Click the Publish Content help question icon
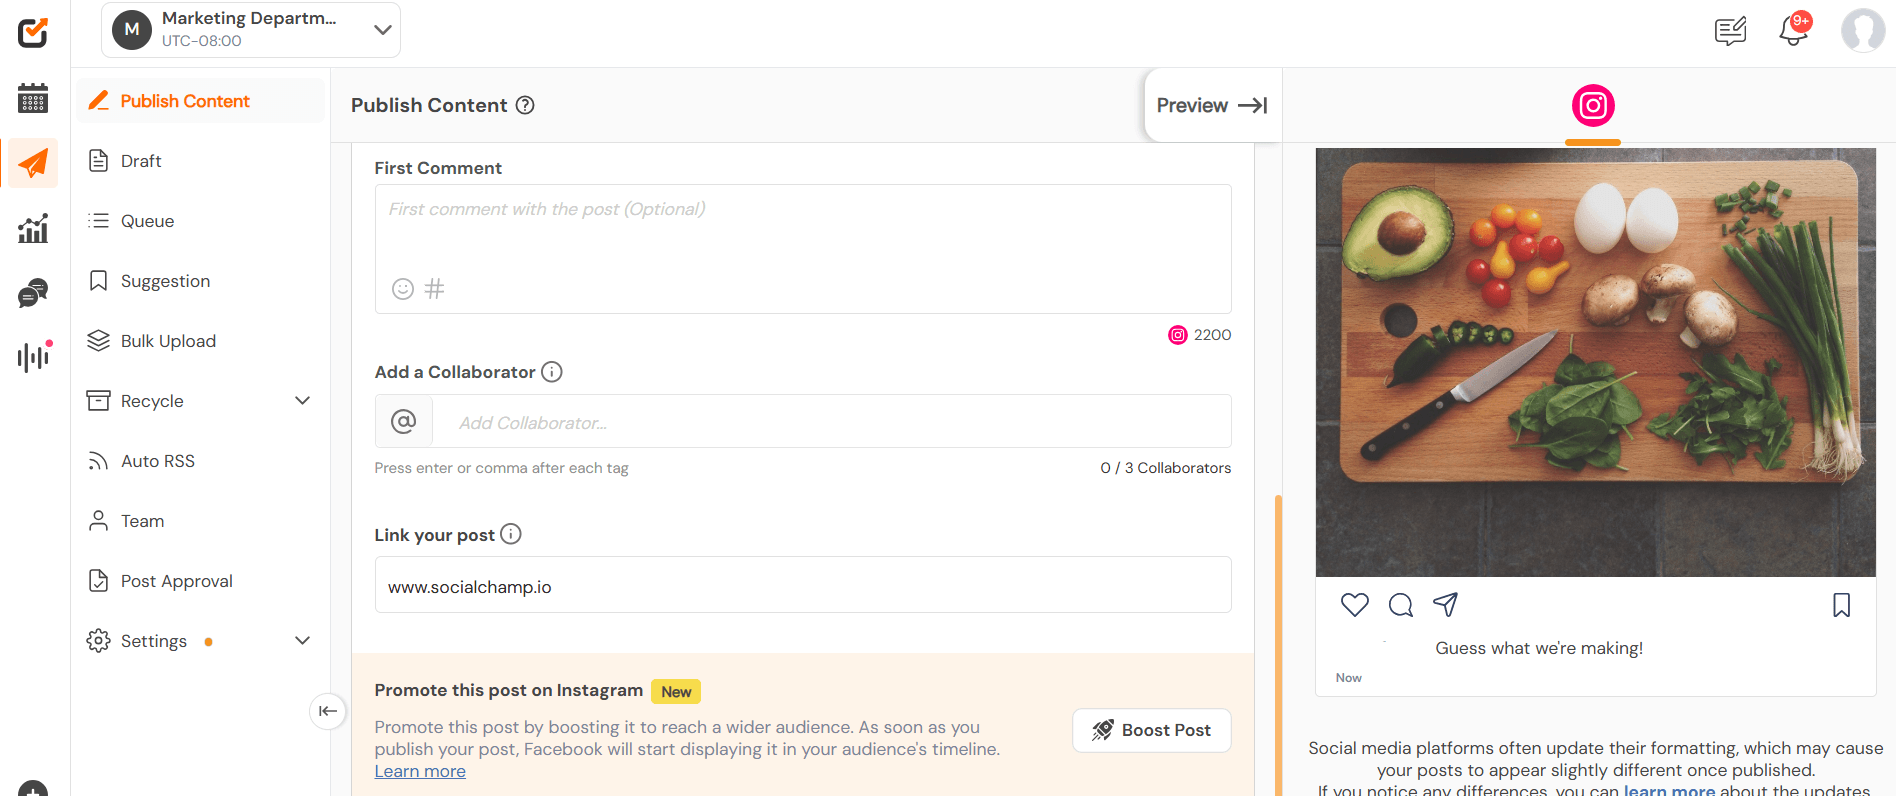The width and height of the screenshot is (1896, 796). tap(525, 105)
